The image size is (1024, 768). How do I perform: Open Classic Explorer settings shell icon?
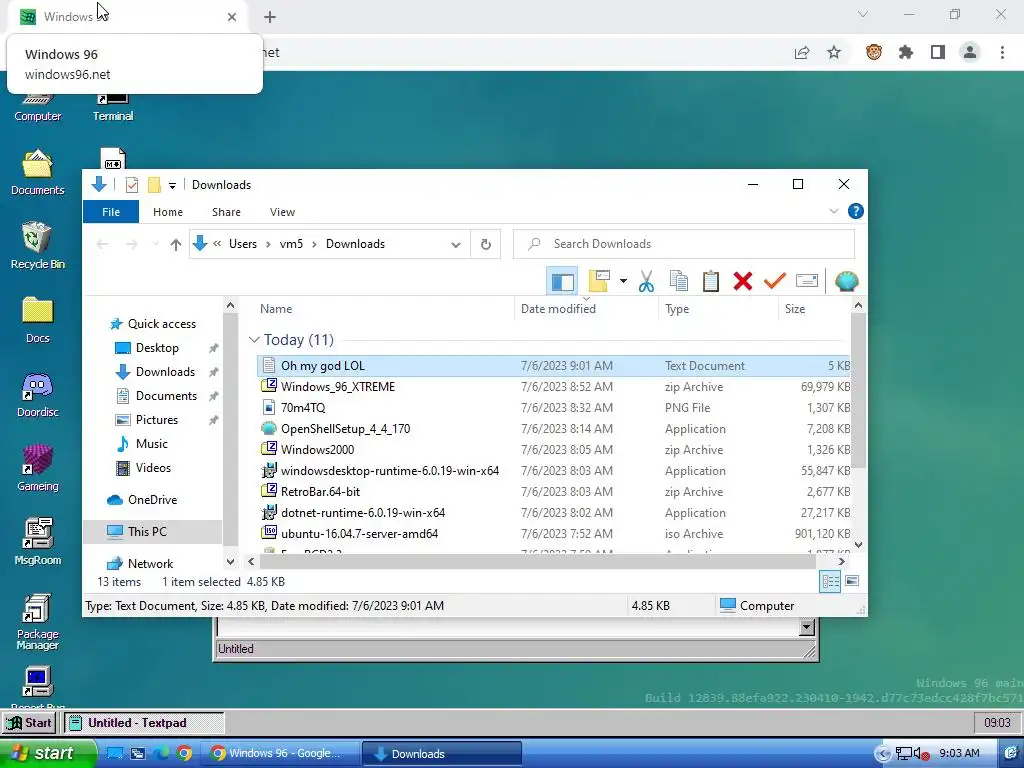[x=846, y=281]
